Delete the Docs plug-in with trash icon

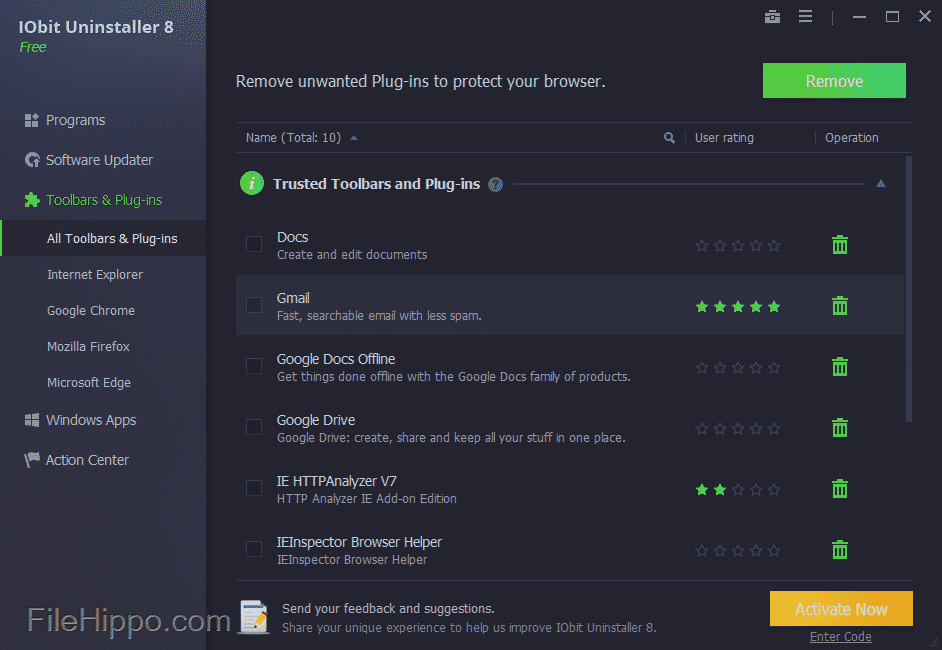pos(840,245)
